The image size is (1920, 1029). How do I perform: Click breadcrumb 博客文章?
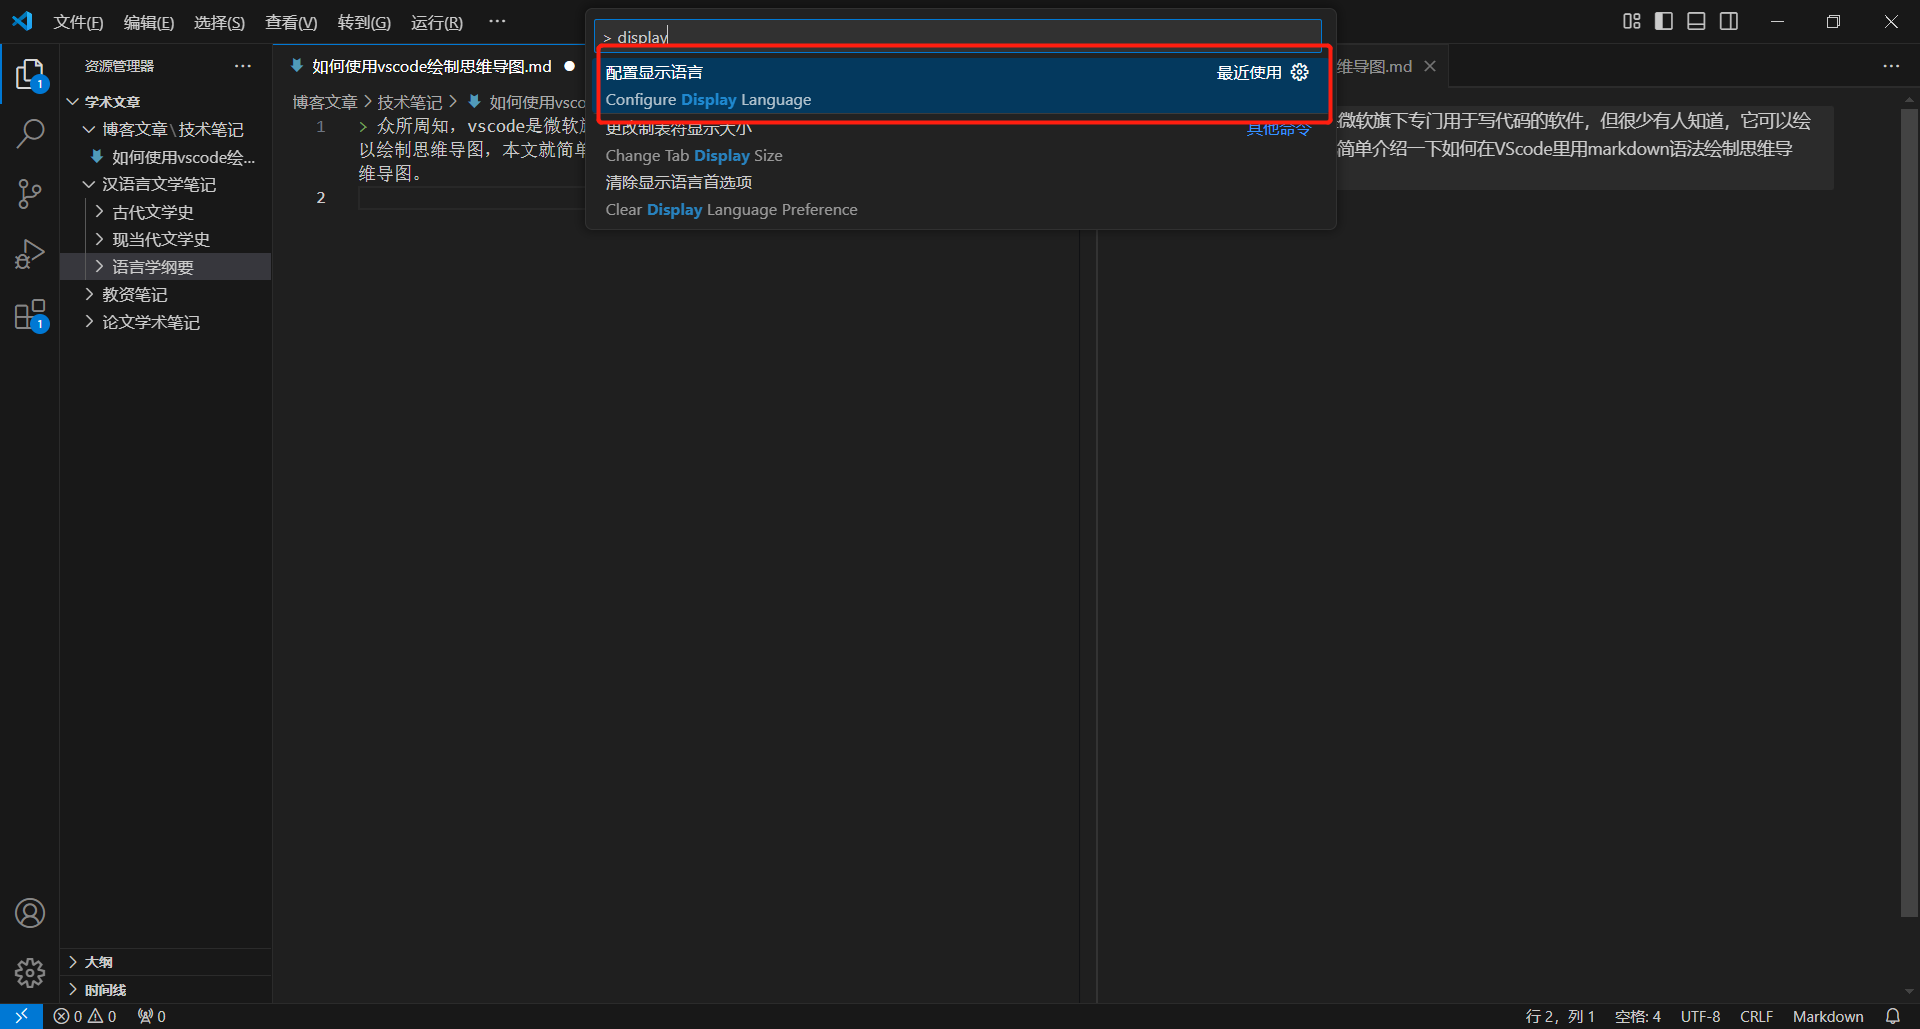(x=325, y=102)
